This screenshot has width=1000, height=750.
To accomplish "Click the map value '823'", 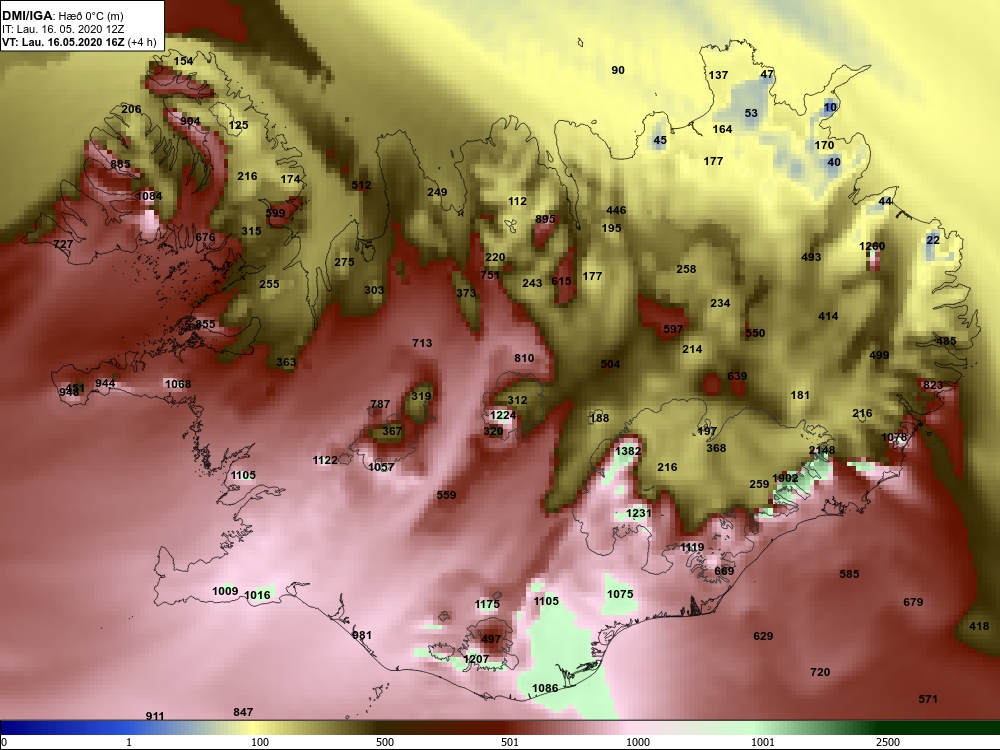I will tap(932, 385).
